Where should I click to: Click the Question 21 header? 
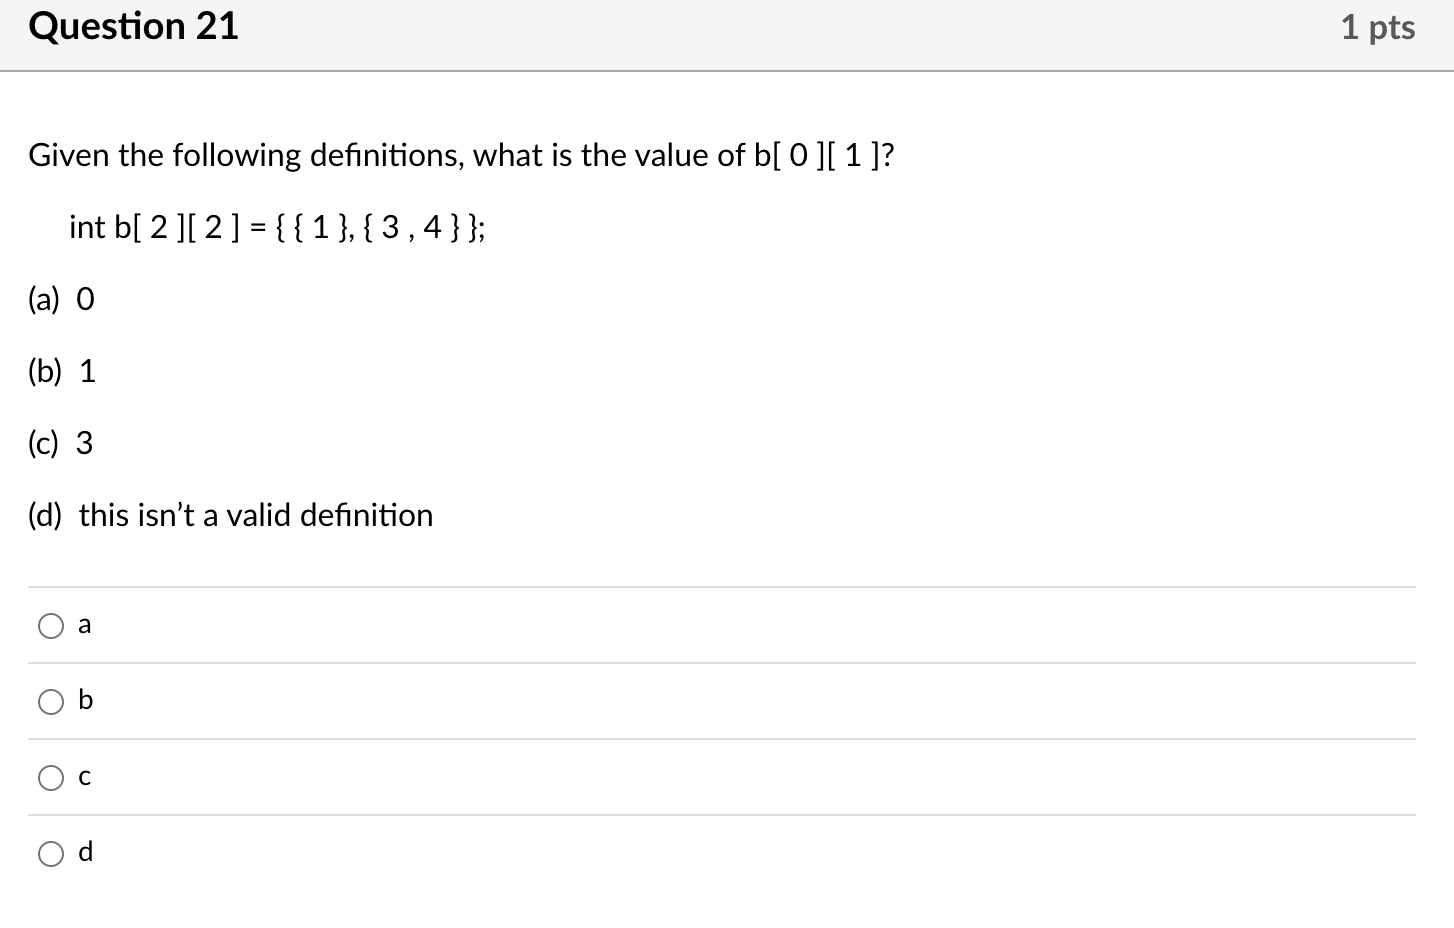click(x=133, y=27)
